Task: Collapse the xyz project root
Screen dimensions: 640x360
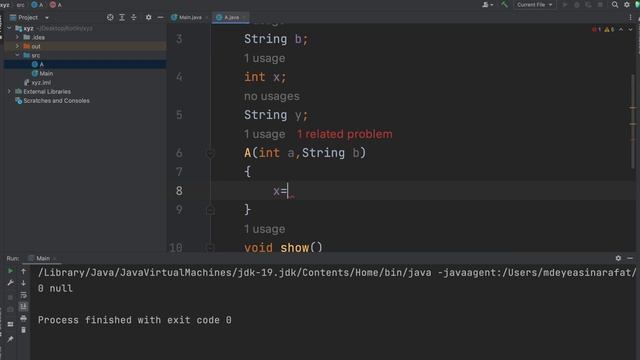Action: [x=9, y=28]
